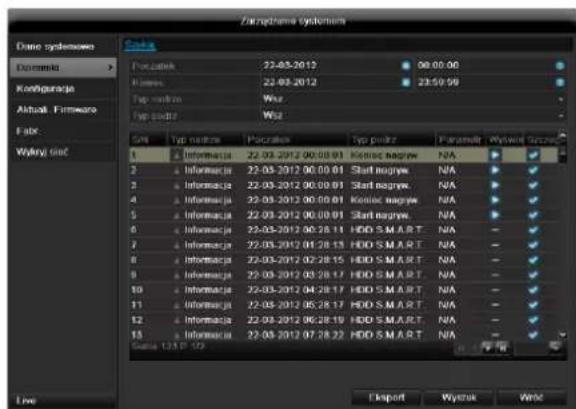Open Fabr. in the left menu

63,131
